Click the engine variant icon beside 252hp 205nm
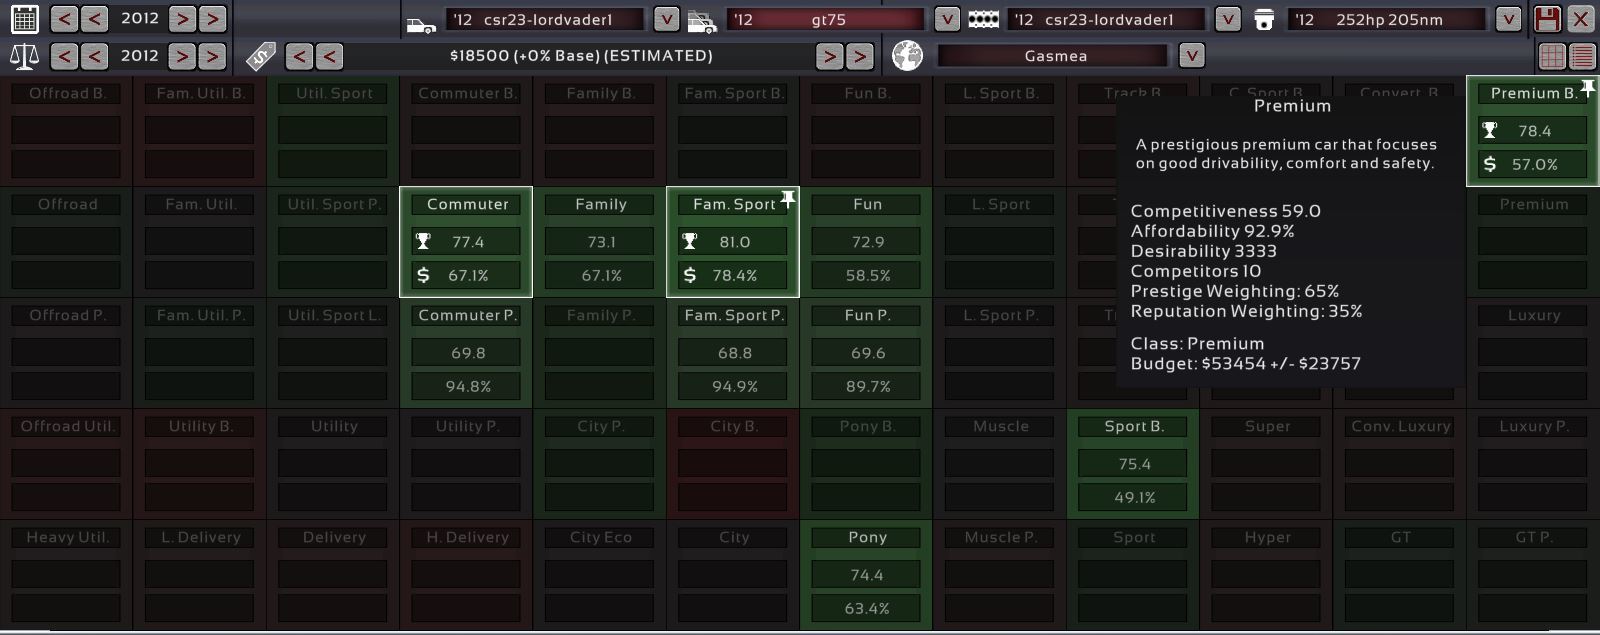 1264,19
